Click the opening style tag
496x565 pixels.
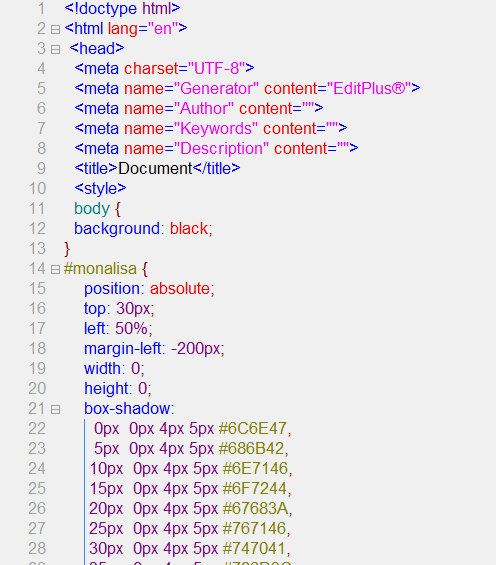point(100,188)
